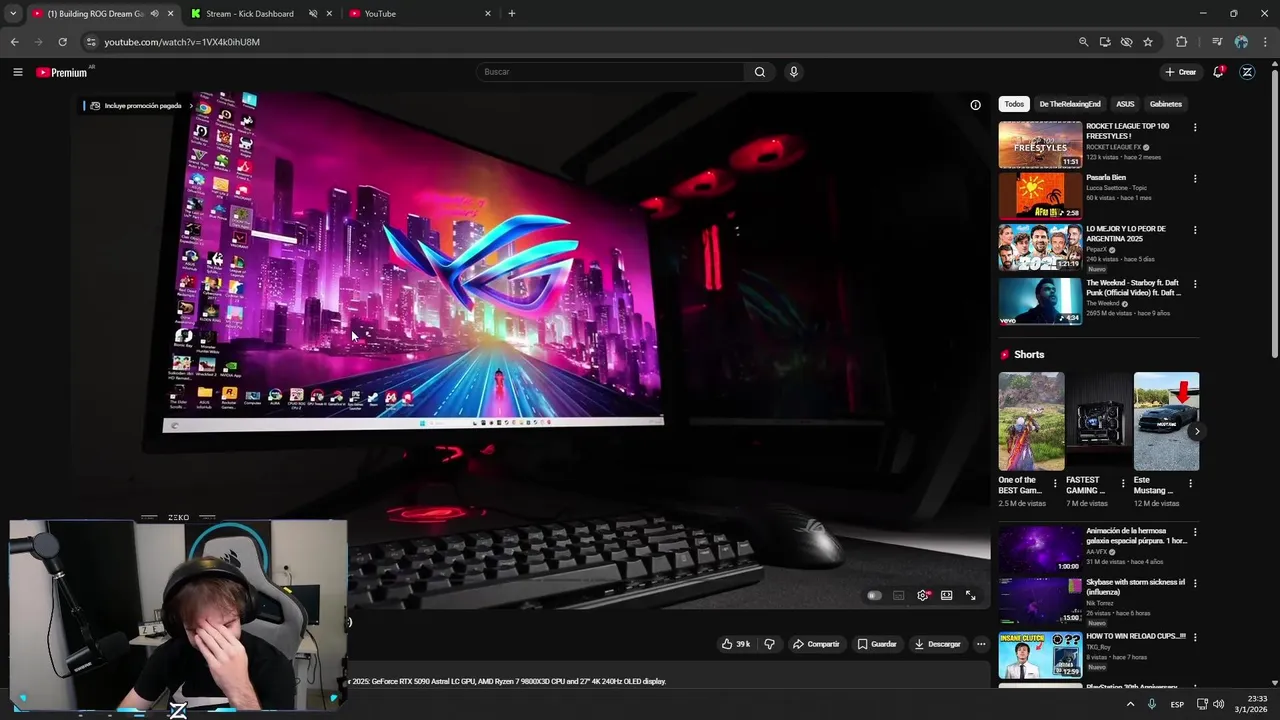Dislike the video

tap(769, 644)
